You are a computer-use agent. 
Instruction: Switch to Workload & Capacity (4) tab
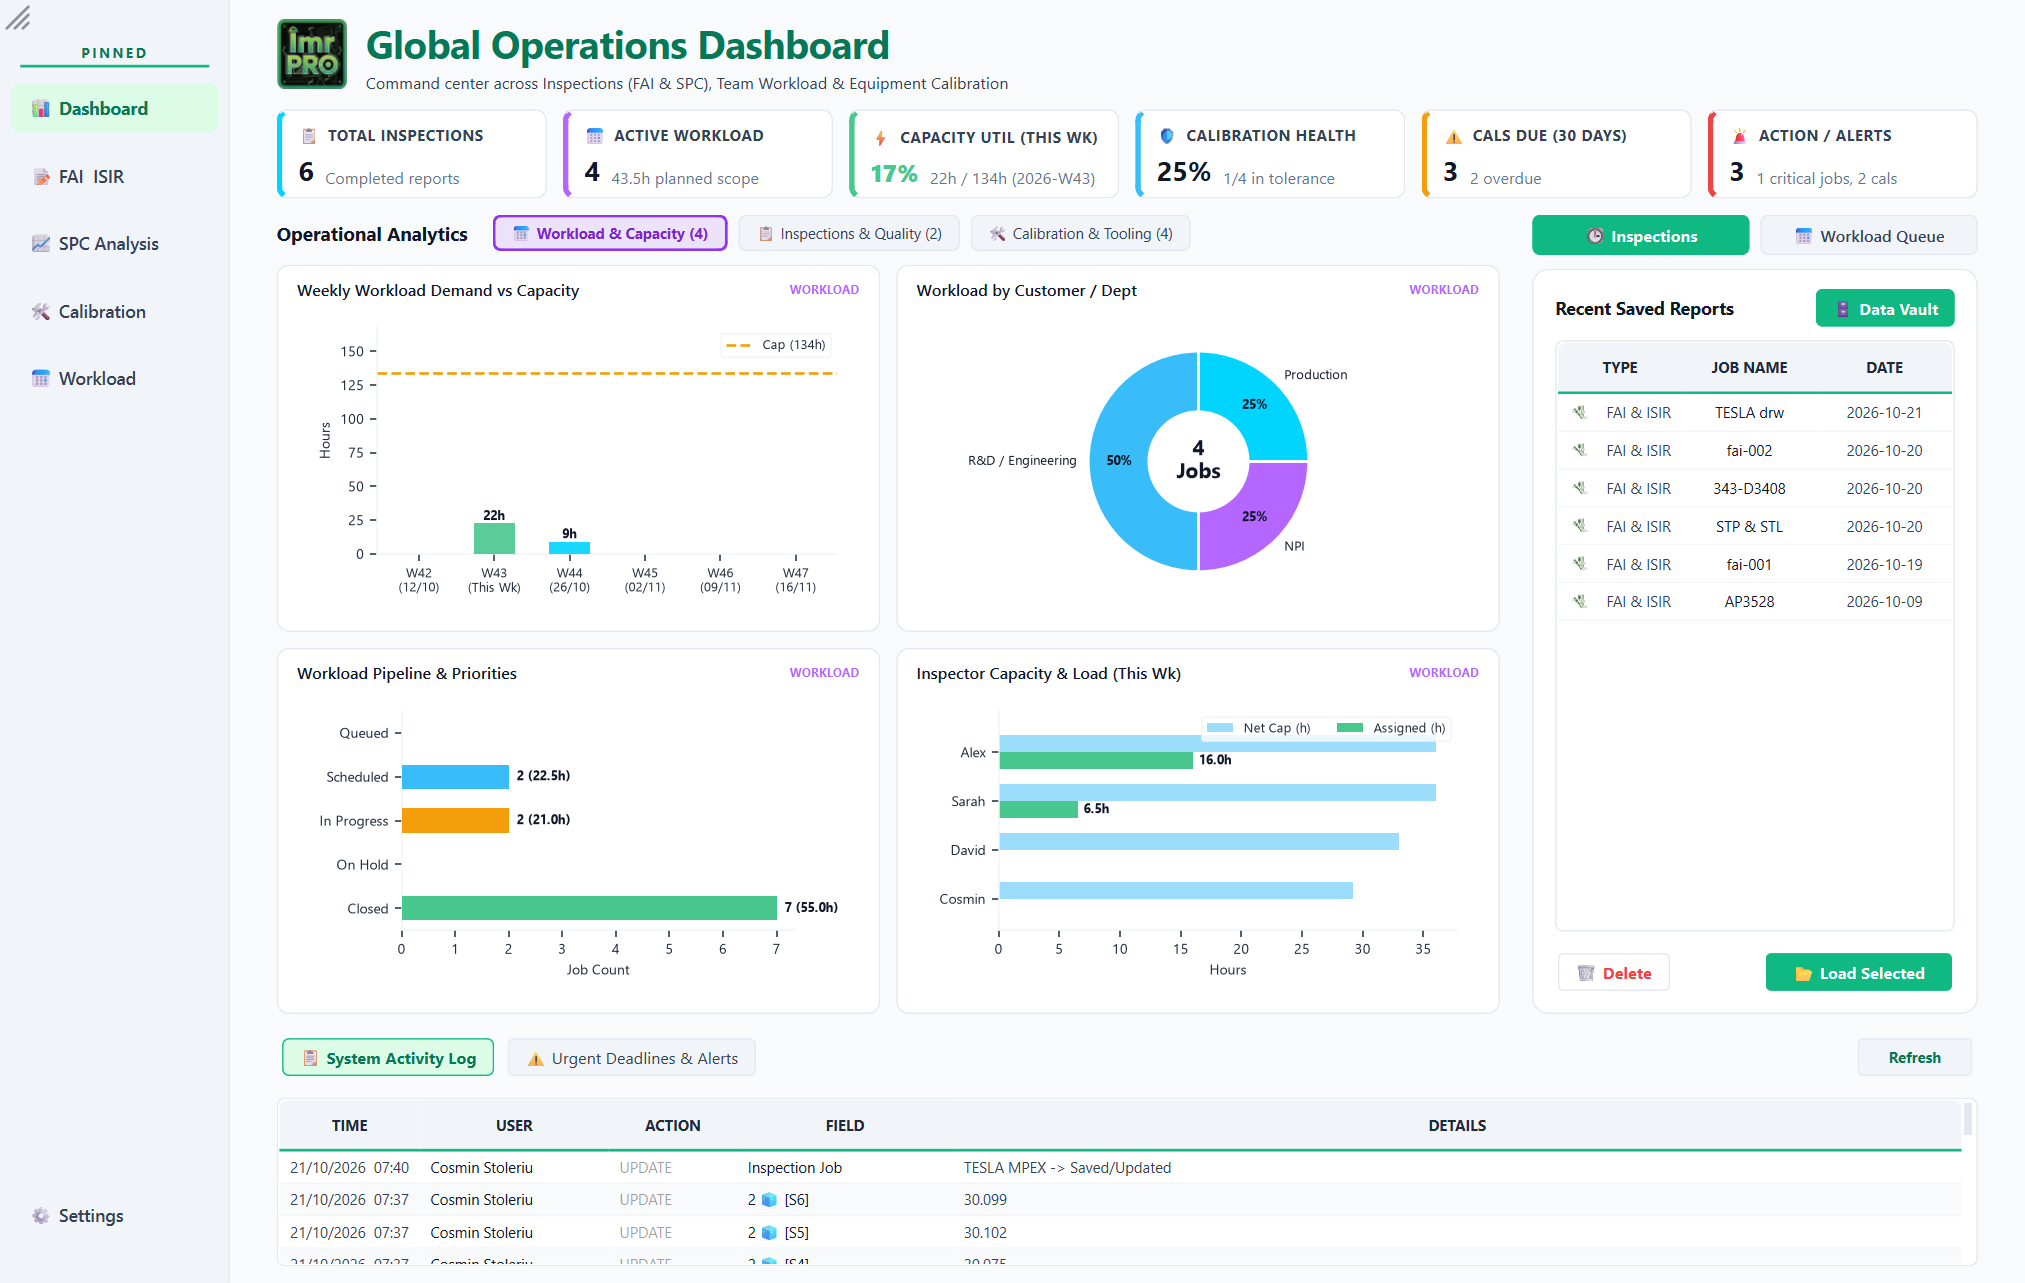(610, 234)
